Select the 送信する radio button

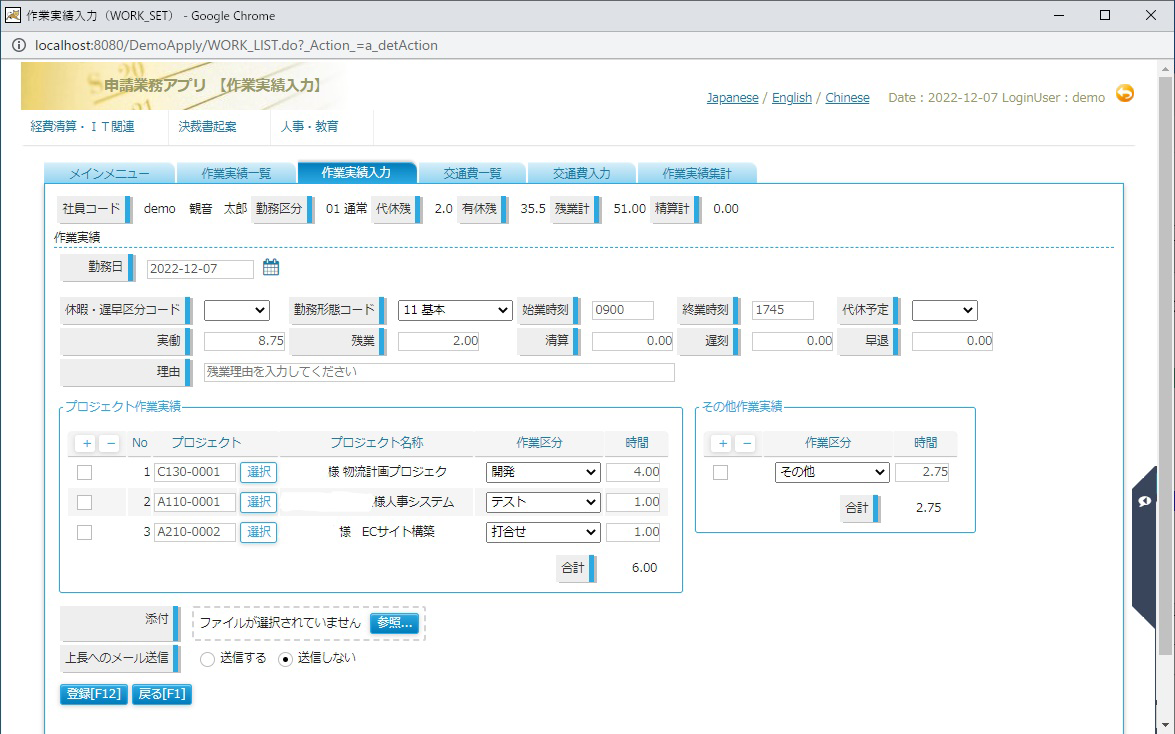208,659
